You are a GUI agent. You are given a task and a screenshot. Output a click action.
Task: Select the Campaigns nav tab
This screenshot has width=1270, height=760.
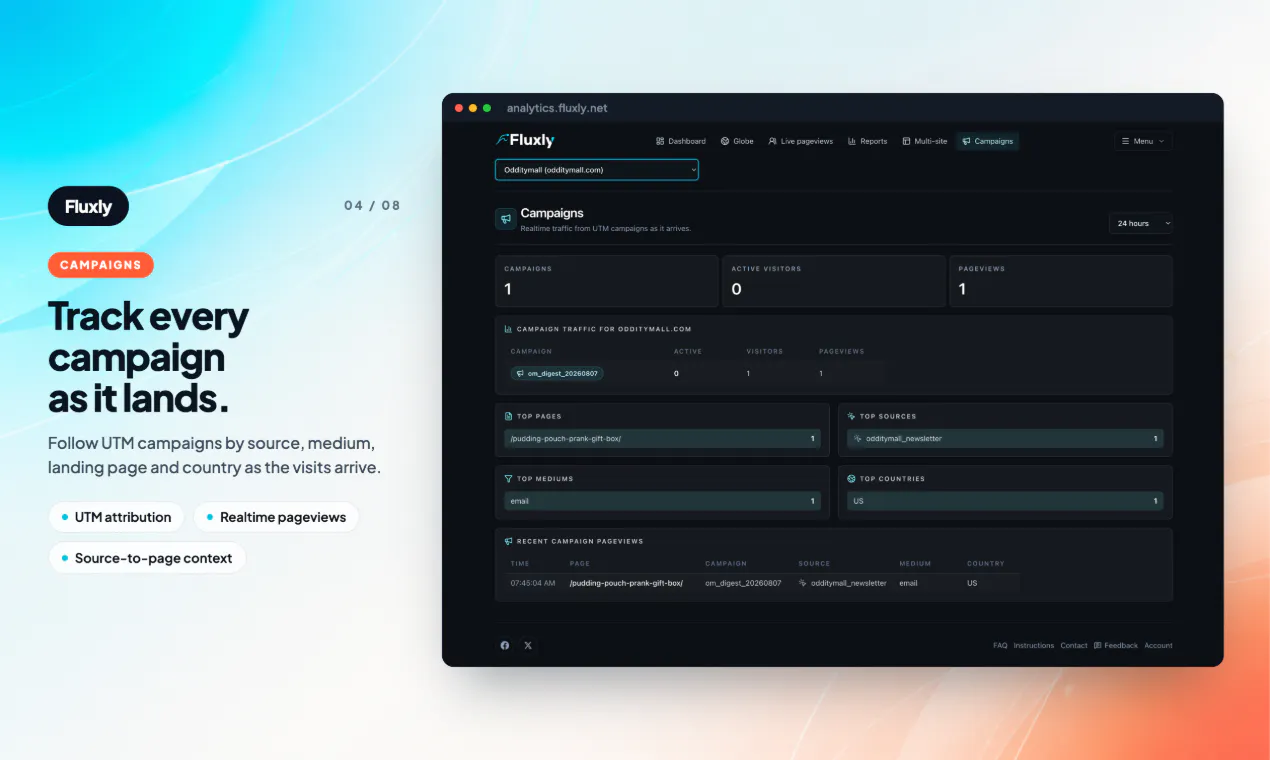[987, 141]
